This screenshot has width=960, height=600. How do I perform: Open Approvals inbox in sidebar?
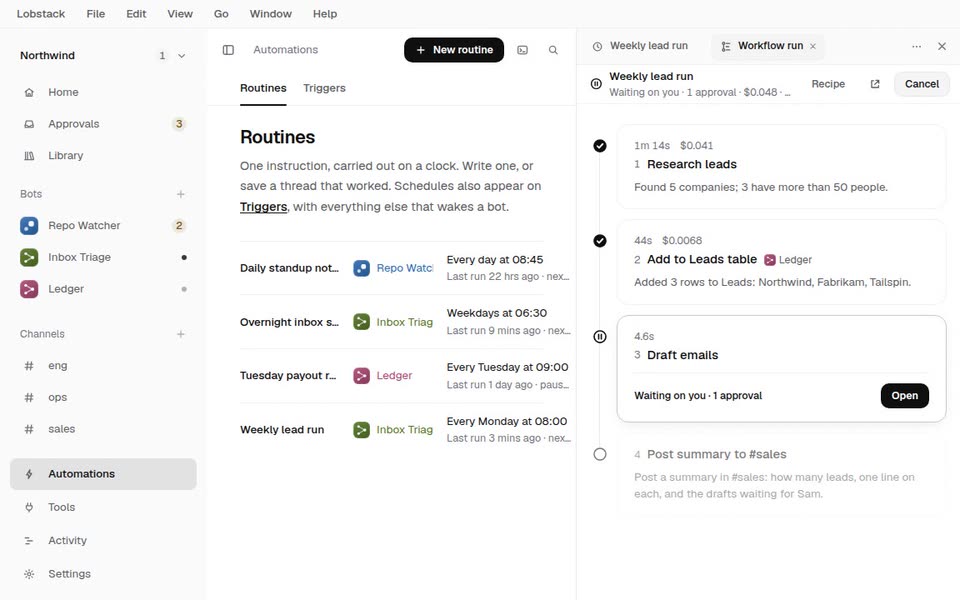coord(103,124)
